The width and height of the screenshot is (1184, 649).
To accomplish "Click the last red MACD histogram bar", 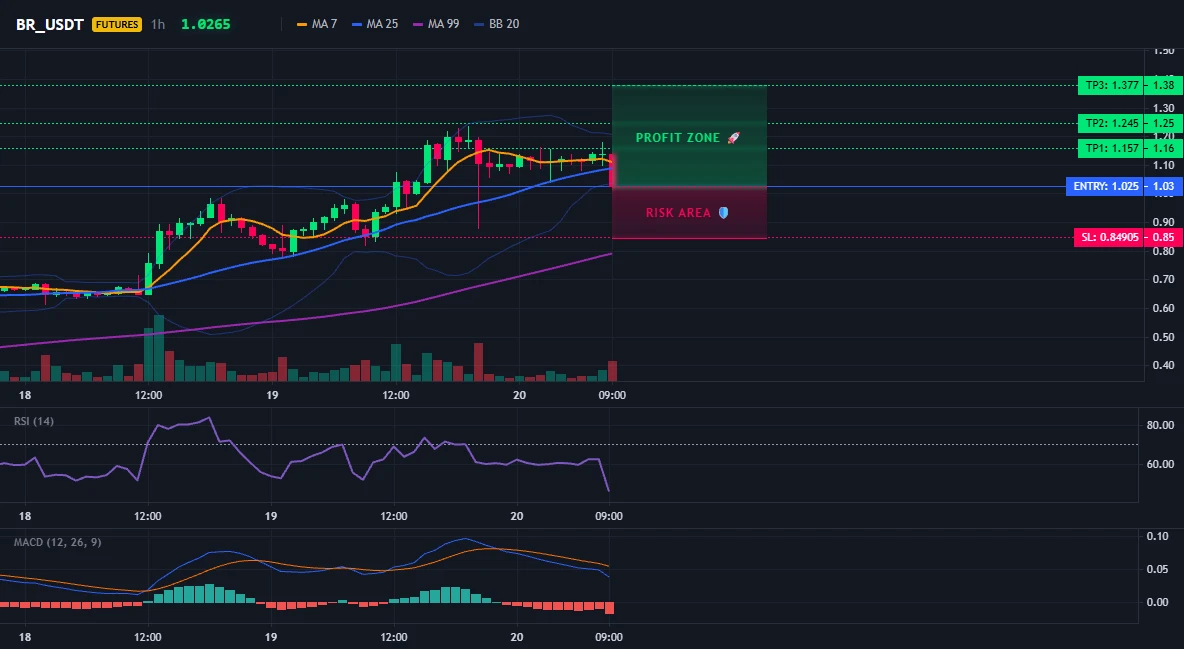I will pos(609,607).
